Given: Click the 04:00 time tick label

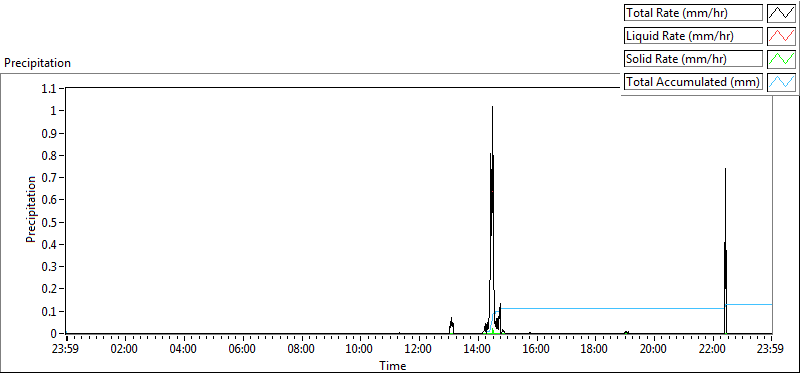Looking at the screenshot, I should [x=183, y=350].
